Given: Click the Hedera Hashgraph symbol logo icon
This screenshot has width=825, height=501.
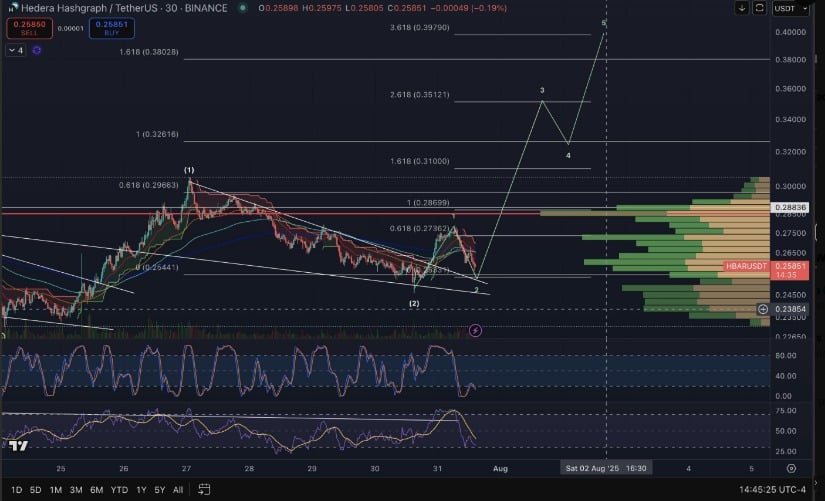Looking at the screenshot, I should [x=13, y=8].
